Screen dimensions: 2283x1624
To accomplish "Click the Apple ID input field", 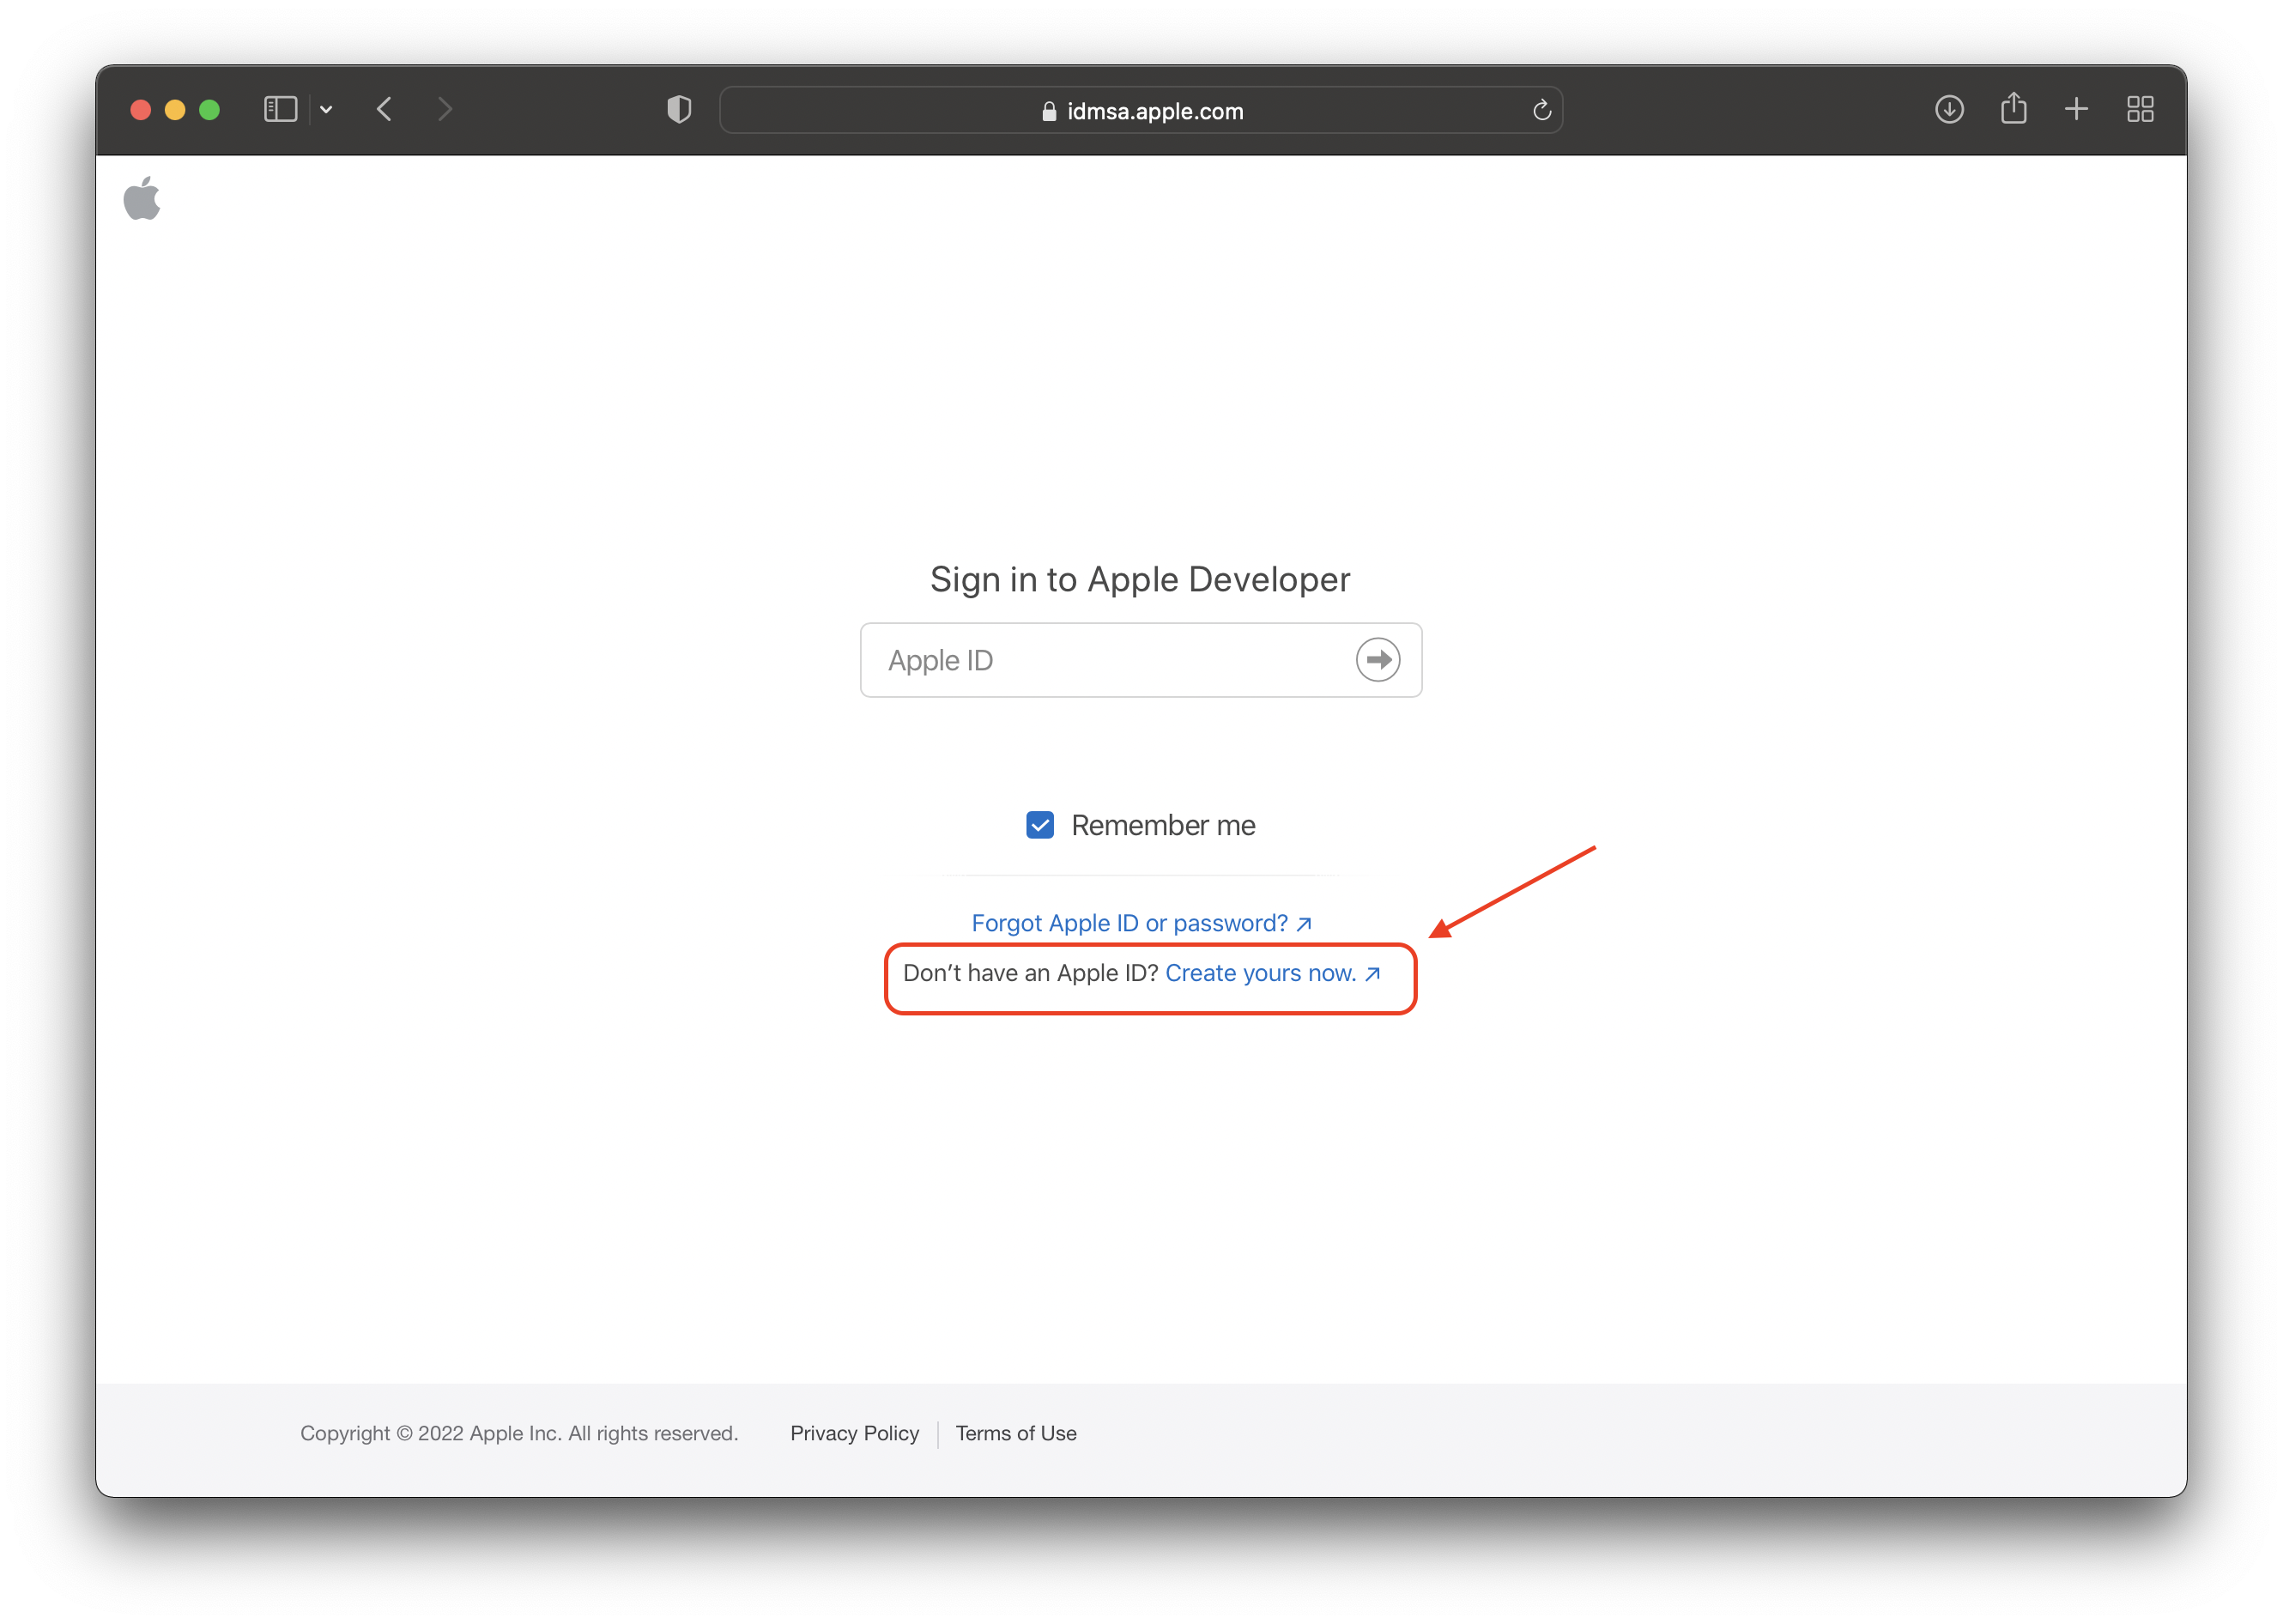I will (1141, 660).
